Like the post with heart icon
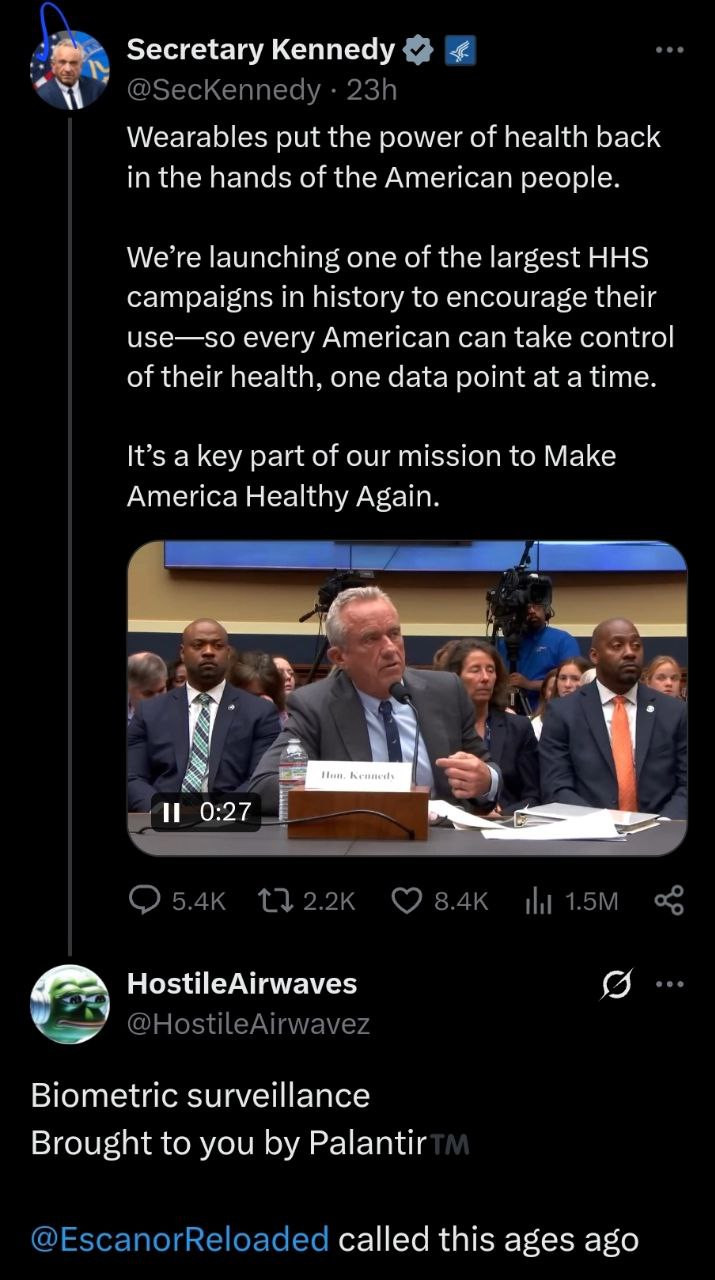The height and width of the screenshot is (1280, 715). [406, 901]
